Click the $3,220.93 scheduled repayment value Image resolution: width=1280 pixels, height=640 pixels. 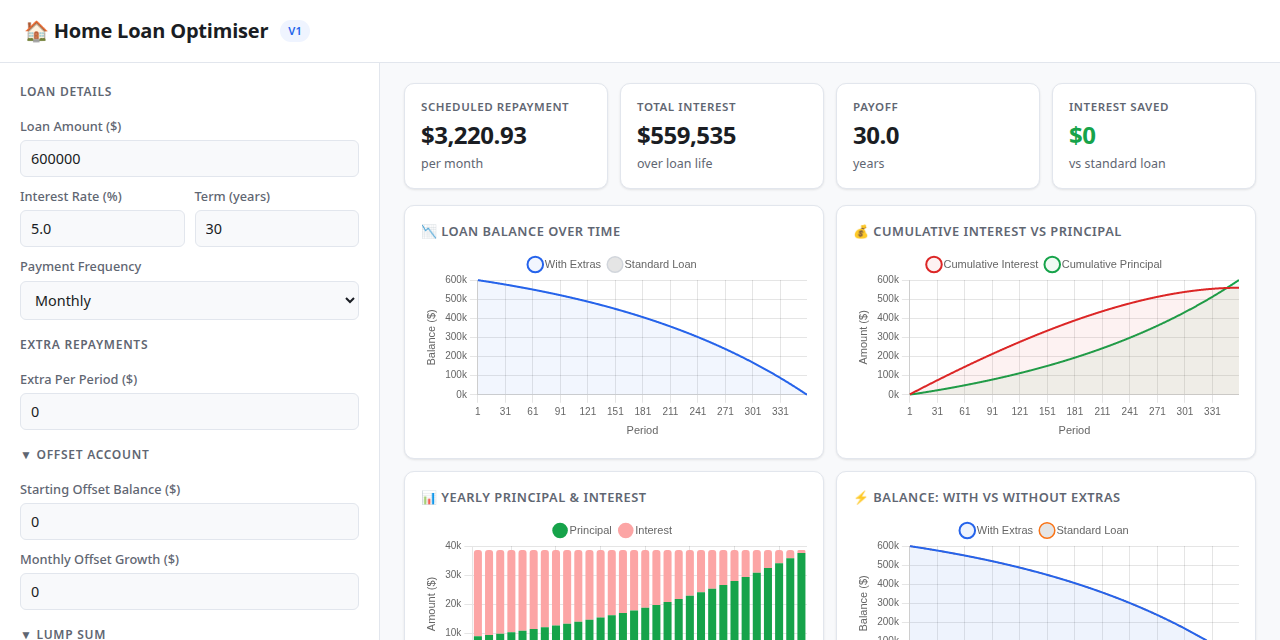474,136
